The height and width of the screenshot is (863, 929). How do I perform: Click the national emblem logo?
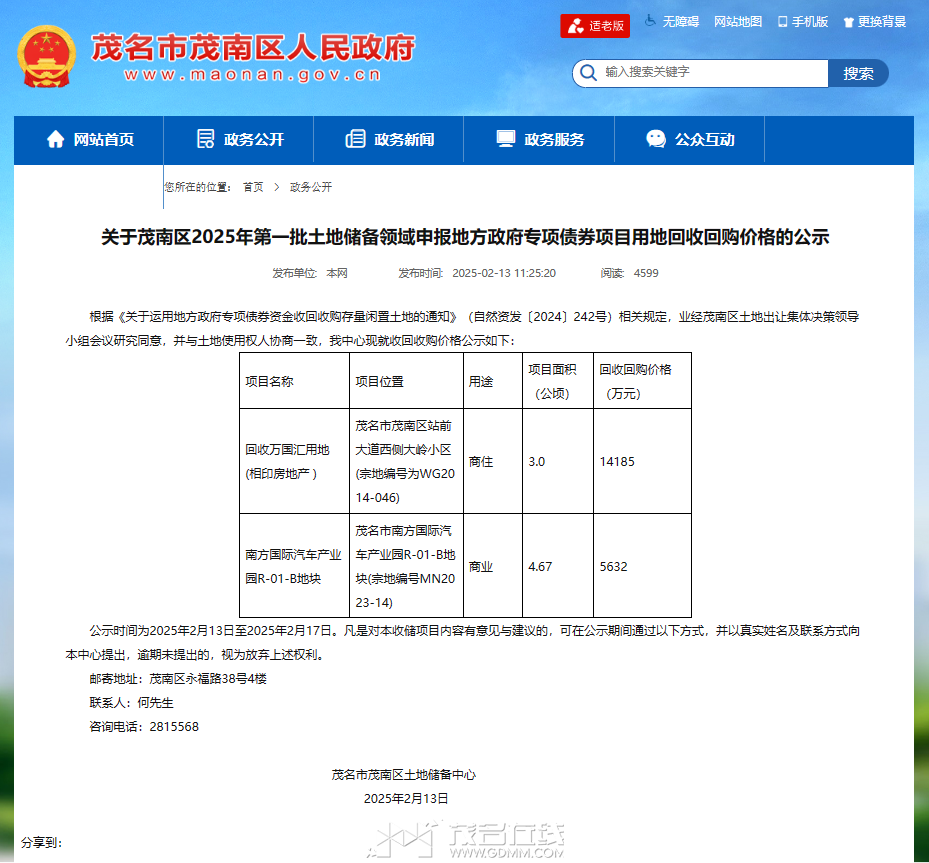[x=46, y=56]
